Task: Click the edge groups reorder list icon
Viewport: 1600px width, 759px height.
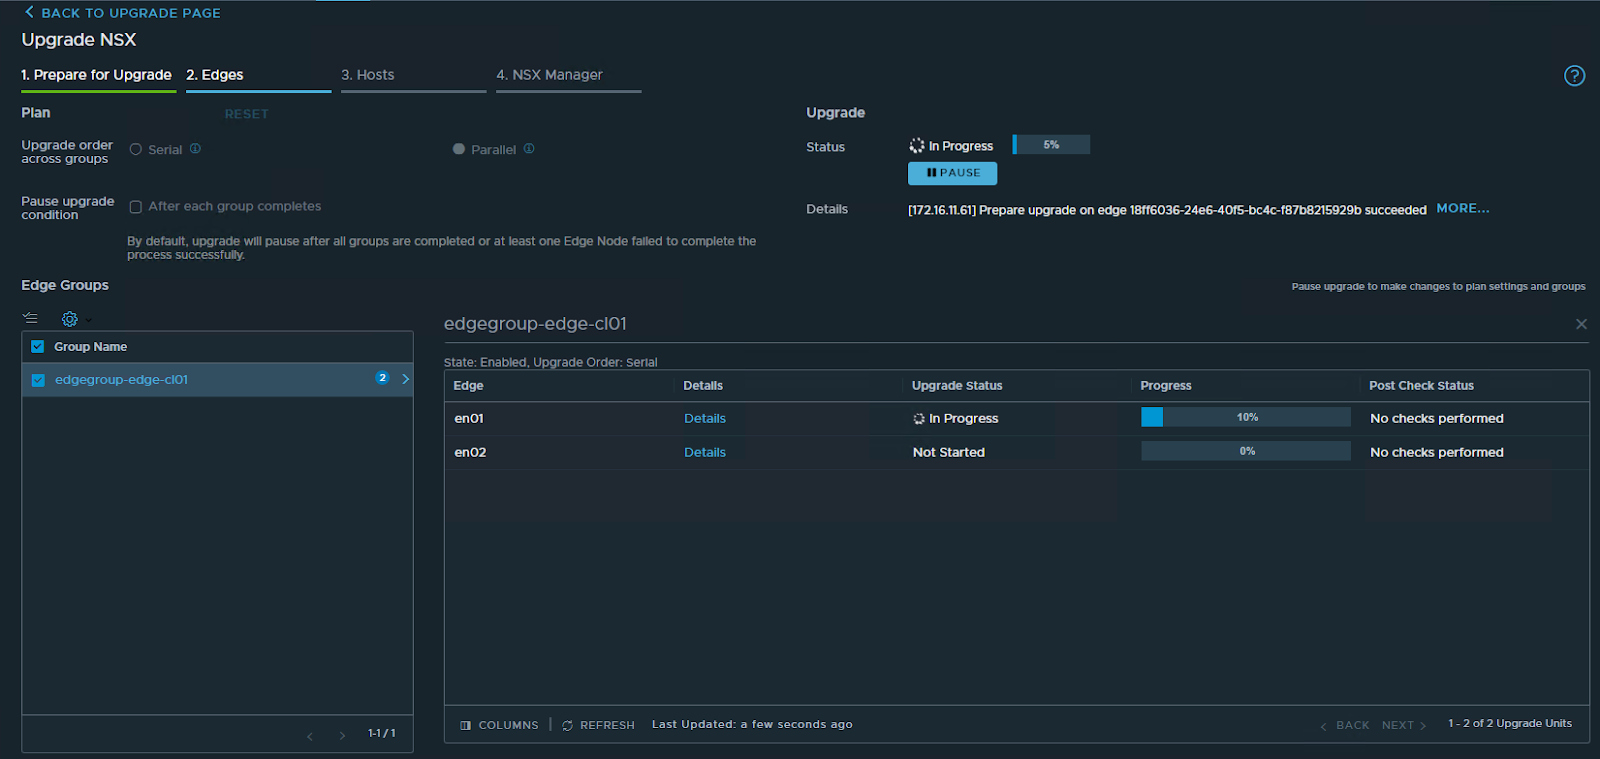Action: point(30,318)
